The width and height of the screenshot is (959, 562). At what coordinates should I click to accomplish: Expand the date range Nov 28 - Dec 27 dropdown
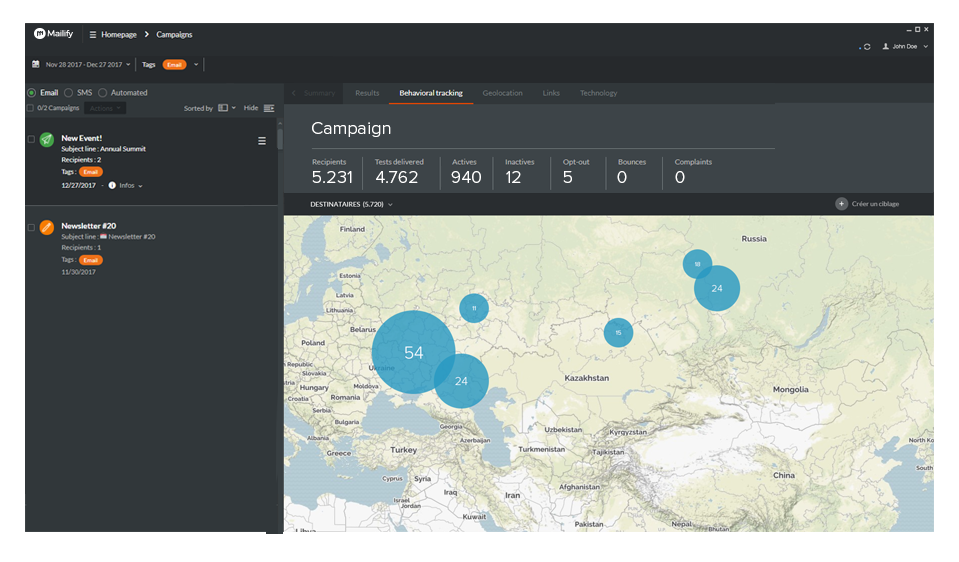88,65
